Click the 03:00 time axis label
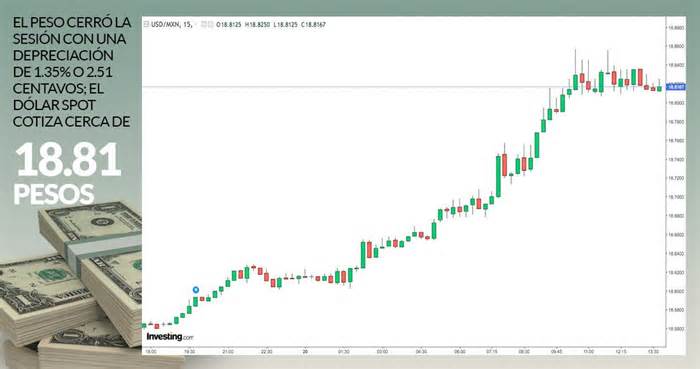 coord(382,352)
